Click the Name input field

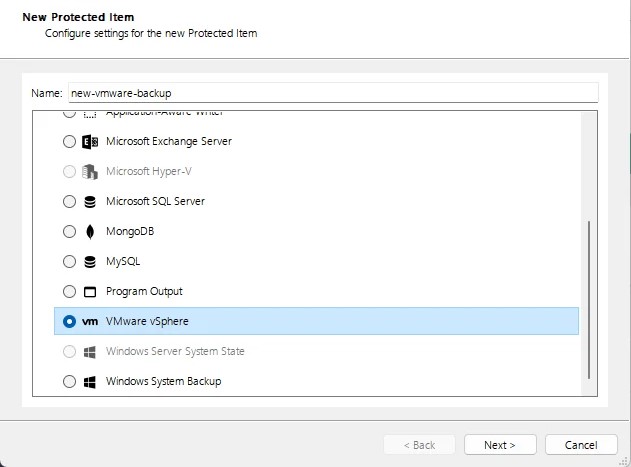click(x=332, y=92)
